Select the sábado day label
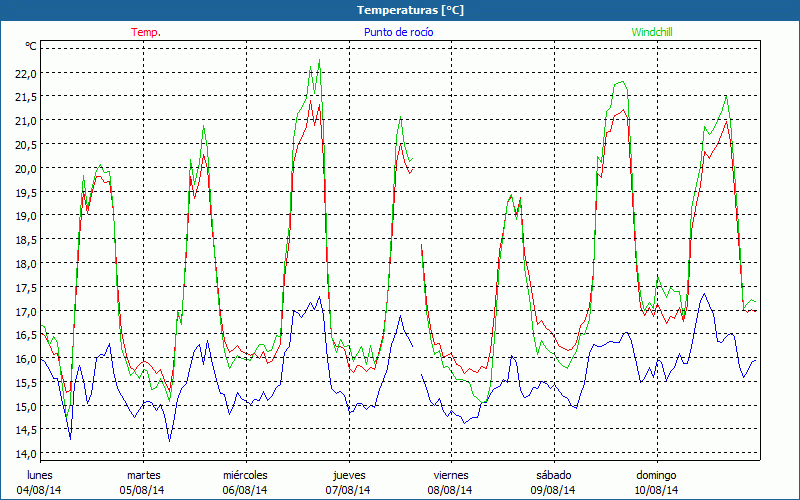The height and width of the screenshot is (500, 800). click(x=553, y=475)
